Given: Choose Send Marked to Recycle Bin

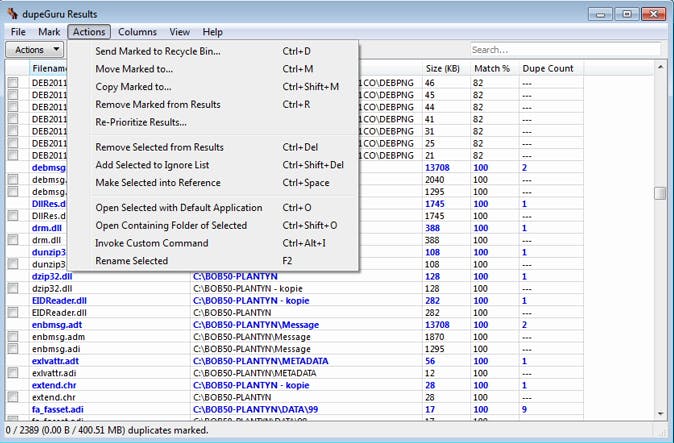Looking at the screenshot, I should 158,51.
